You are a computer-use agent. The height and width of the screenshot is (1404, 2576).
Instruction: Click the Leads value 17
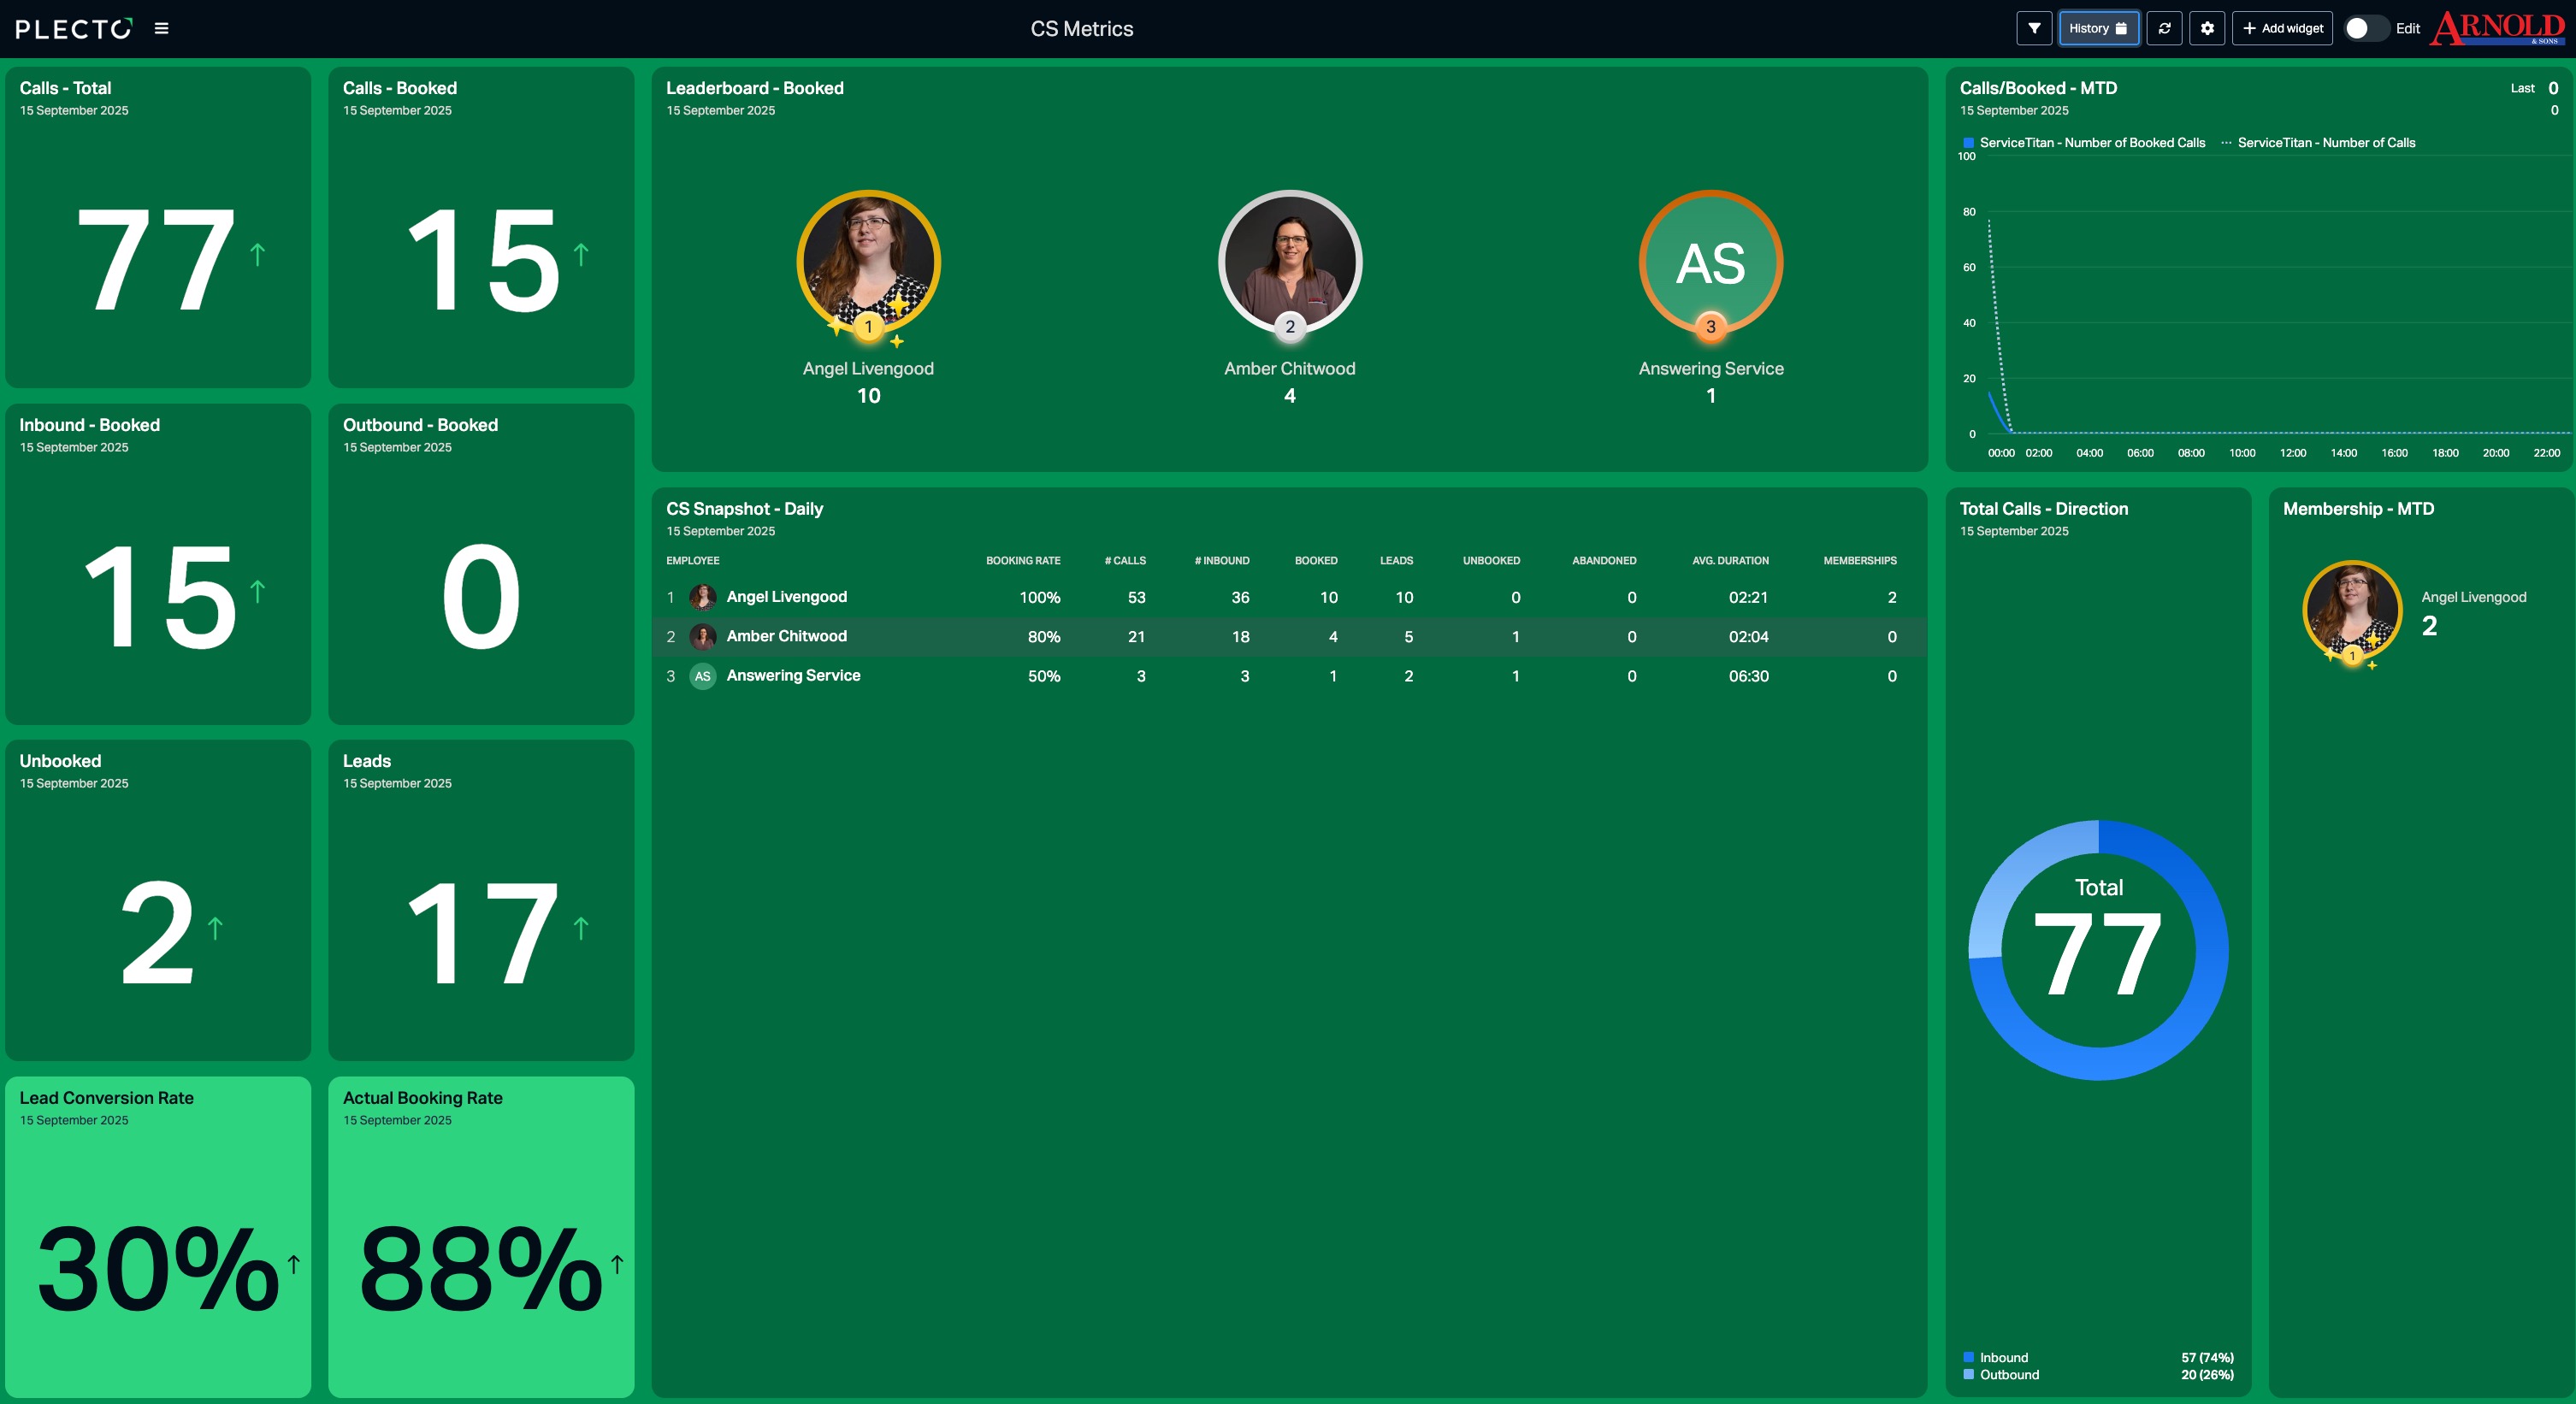(x=483, y=933)
